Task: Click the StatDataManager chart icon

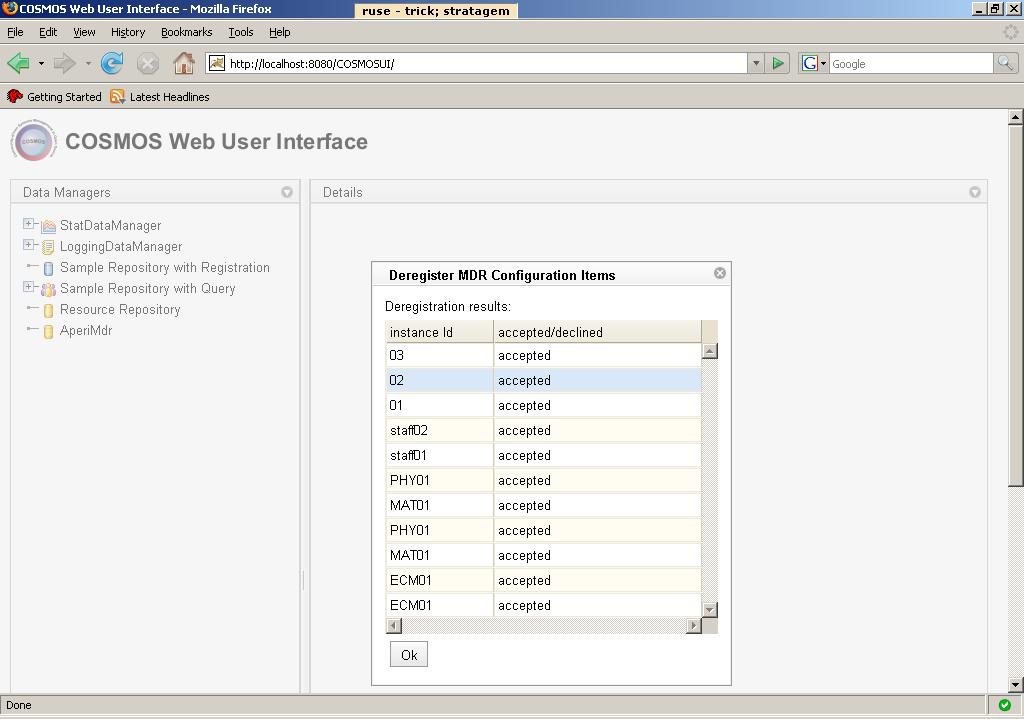Action: coord(48,226)
